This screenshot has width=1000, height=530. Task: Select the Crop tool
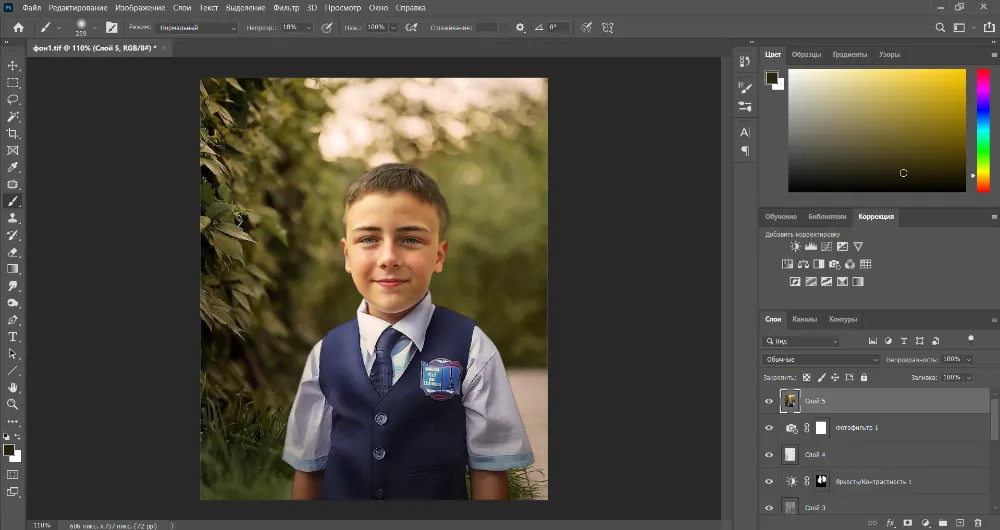pos(13,133)
